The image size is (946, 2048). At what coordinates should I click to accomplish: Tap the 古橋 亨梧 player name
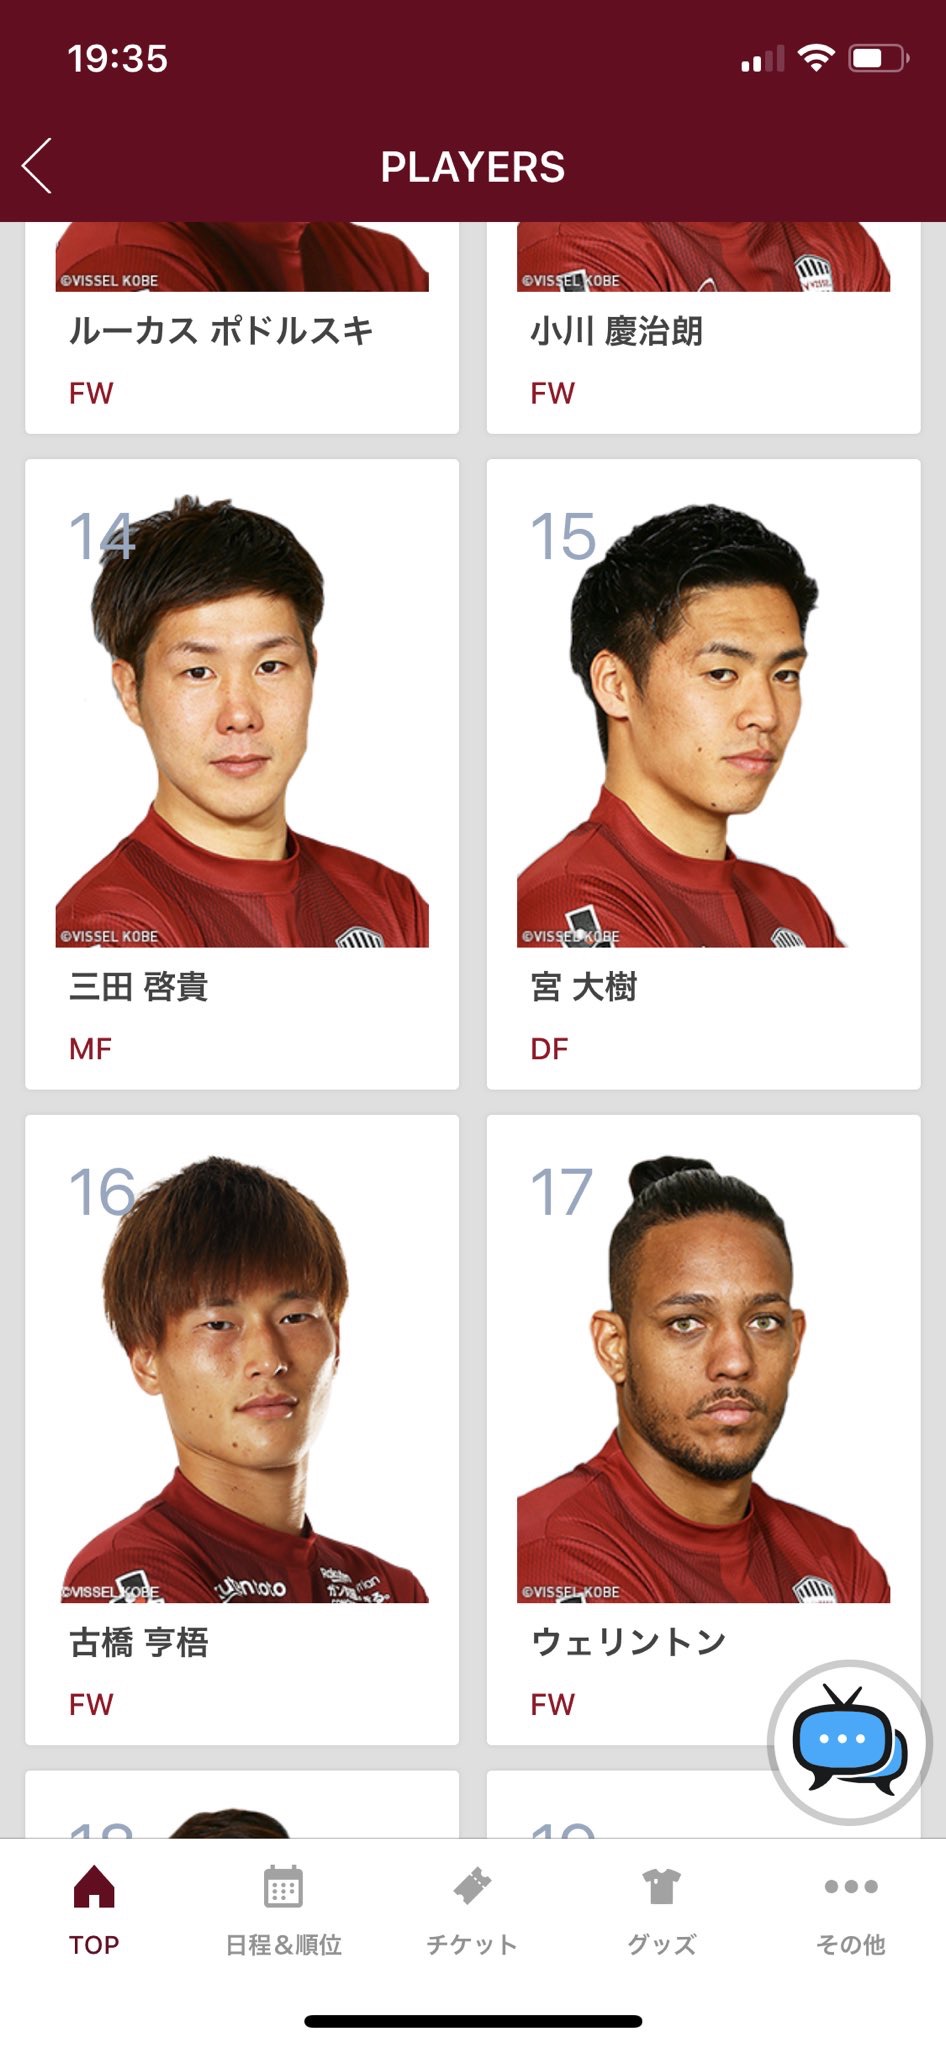point(138,1643)
